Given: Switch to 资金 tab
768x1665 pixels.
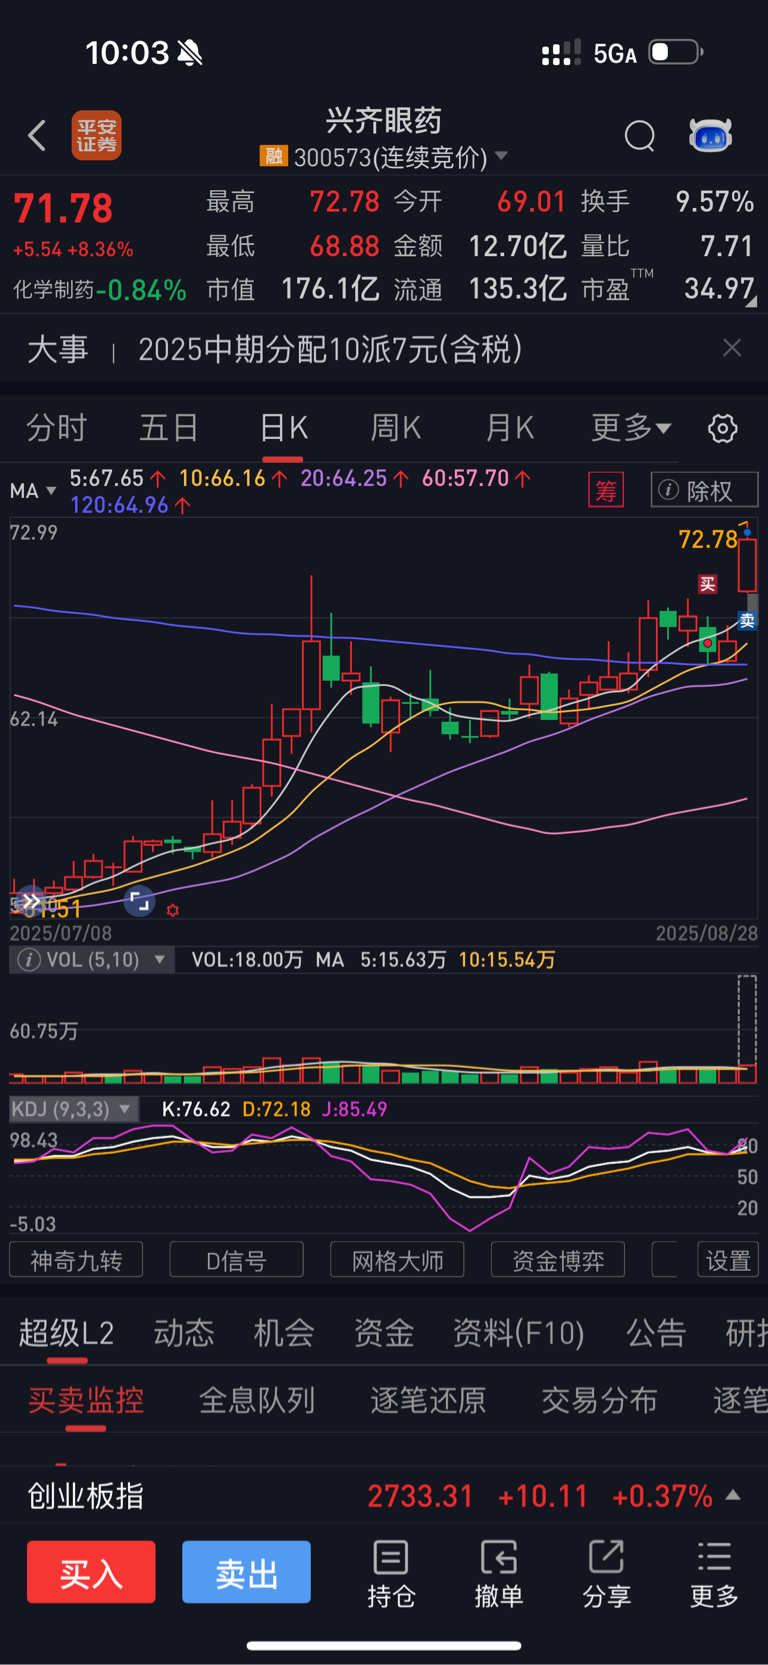Looking at the screenshot, I should coord(384,1333).
